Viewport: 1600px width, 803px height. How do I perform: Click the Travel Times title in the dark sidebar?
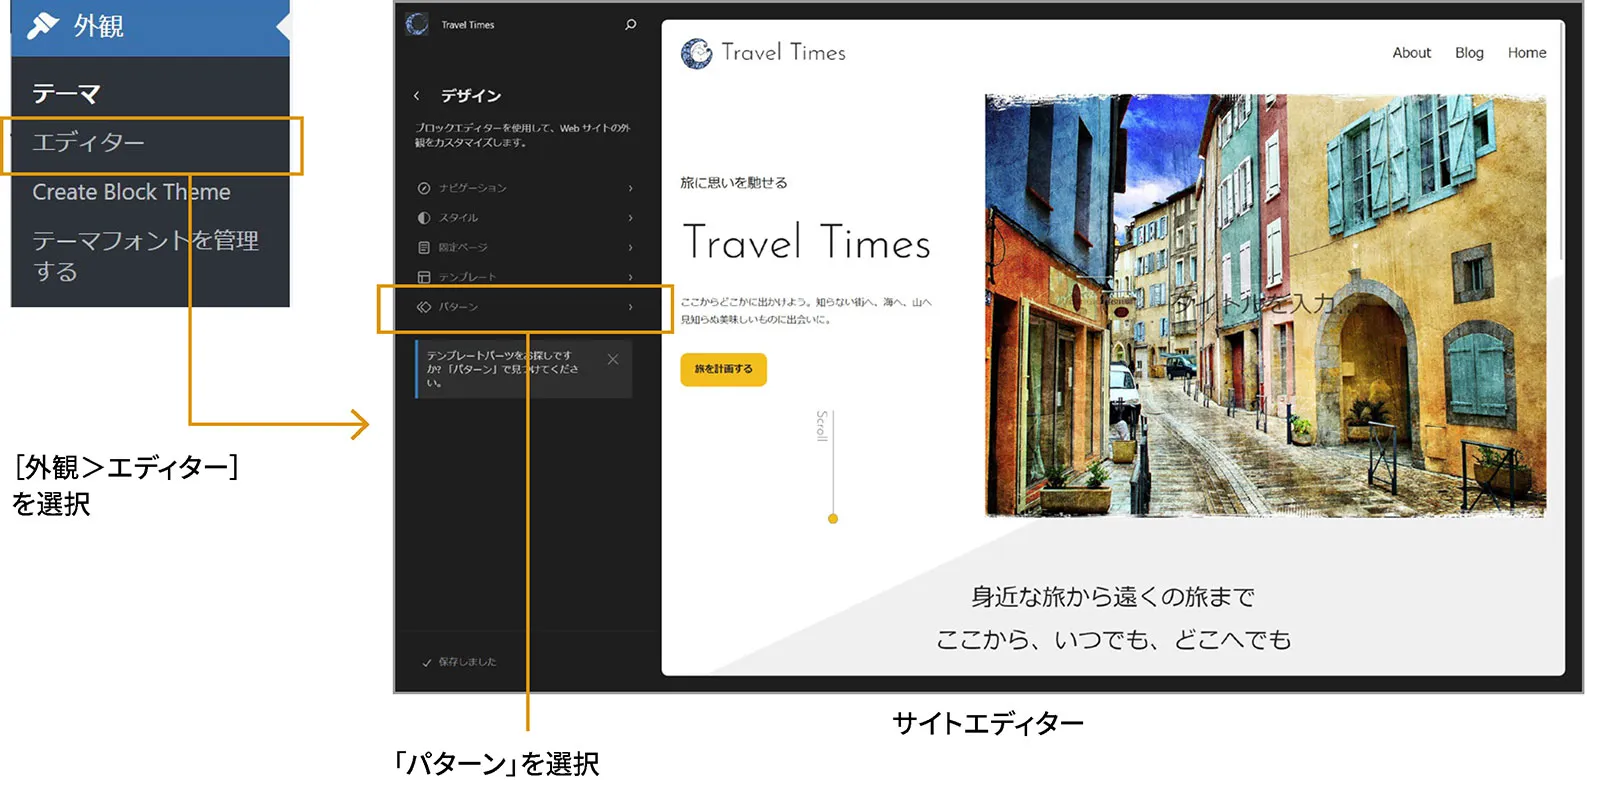click(x=468, y=25)
